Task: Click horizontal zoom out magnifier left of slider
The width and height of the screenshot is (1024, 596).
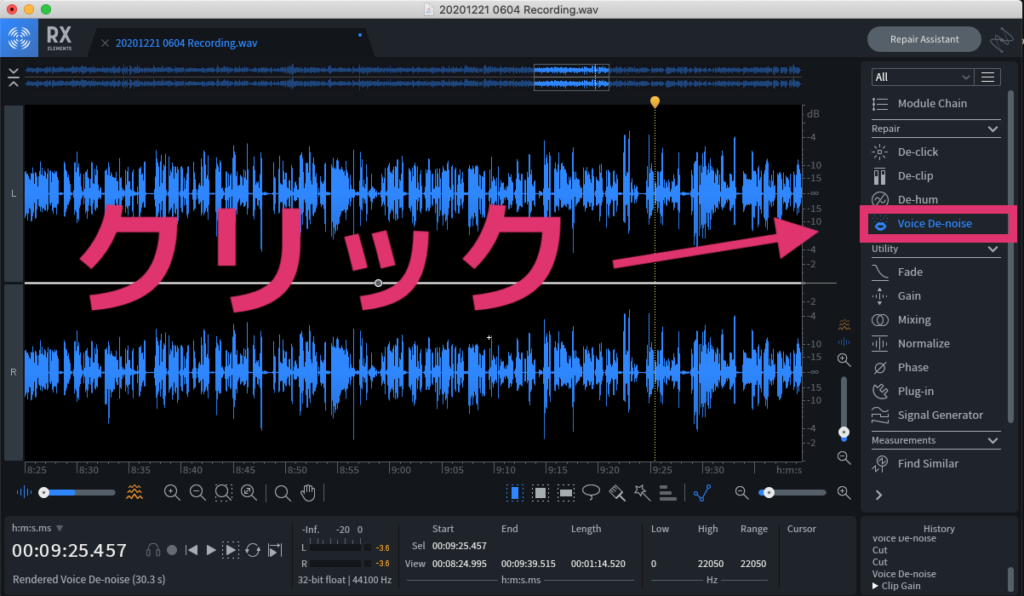Action: tap(741, 493)
